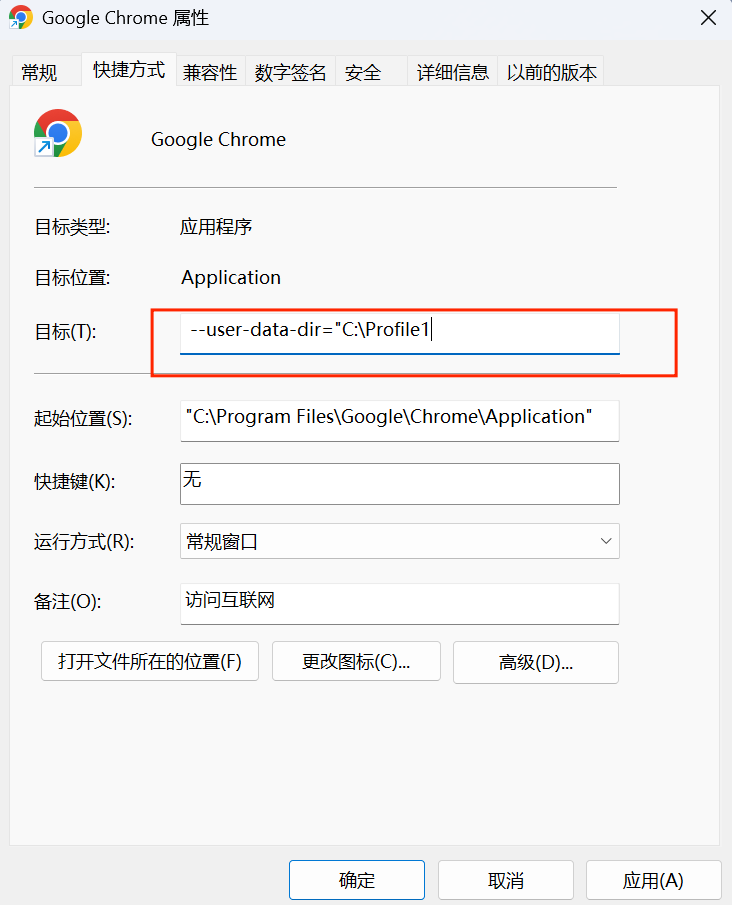Select the 快捷方式 tab
The height and width of the screenshot is (905, 732).
[129, 70]
